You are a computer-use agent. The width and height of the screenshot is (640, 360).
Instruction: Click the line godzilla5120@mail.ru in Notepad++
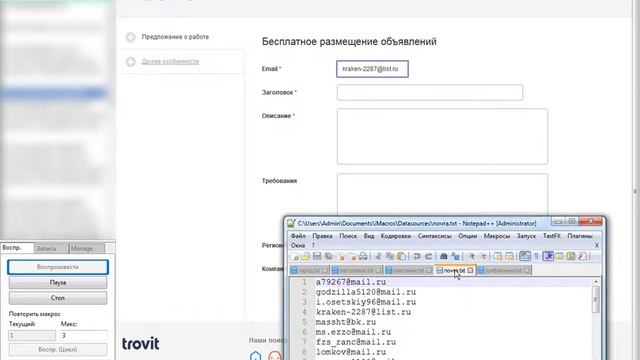366,292
